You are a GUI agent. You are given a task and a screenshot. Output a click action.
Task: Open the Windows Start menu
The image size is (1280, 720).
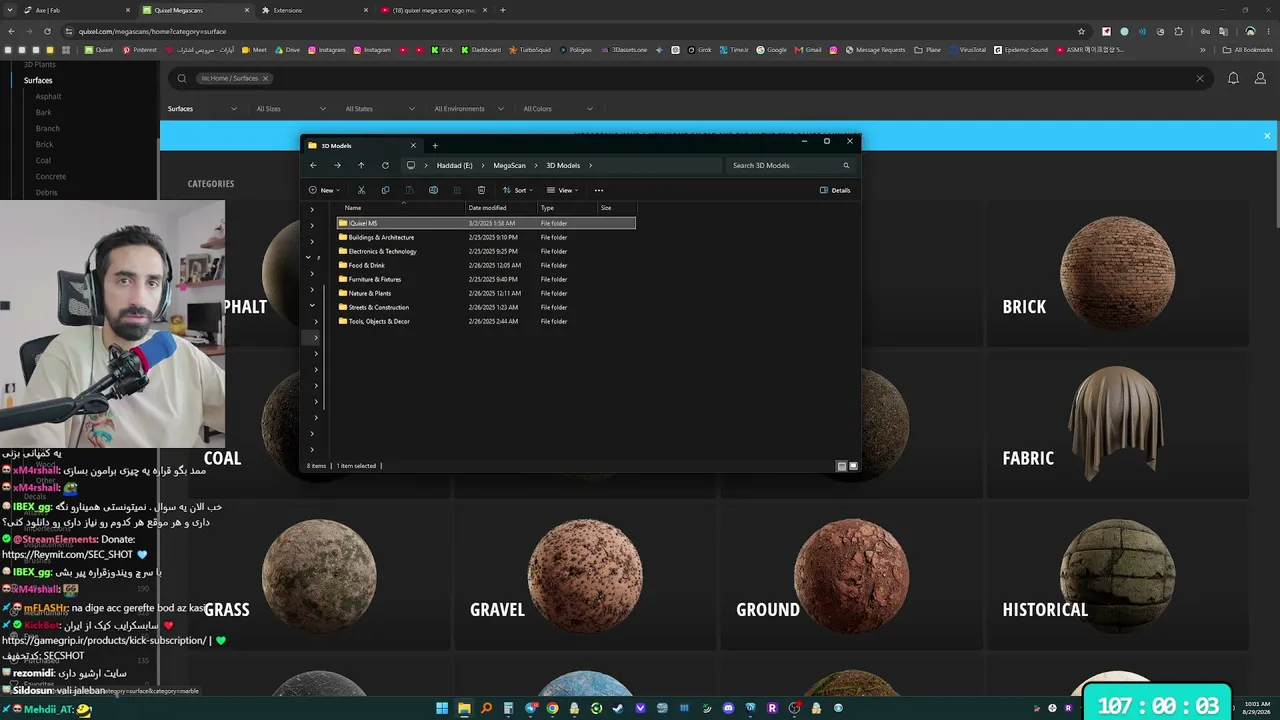(x=442, y=708)
